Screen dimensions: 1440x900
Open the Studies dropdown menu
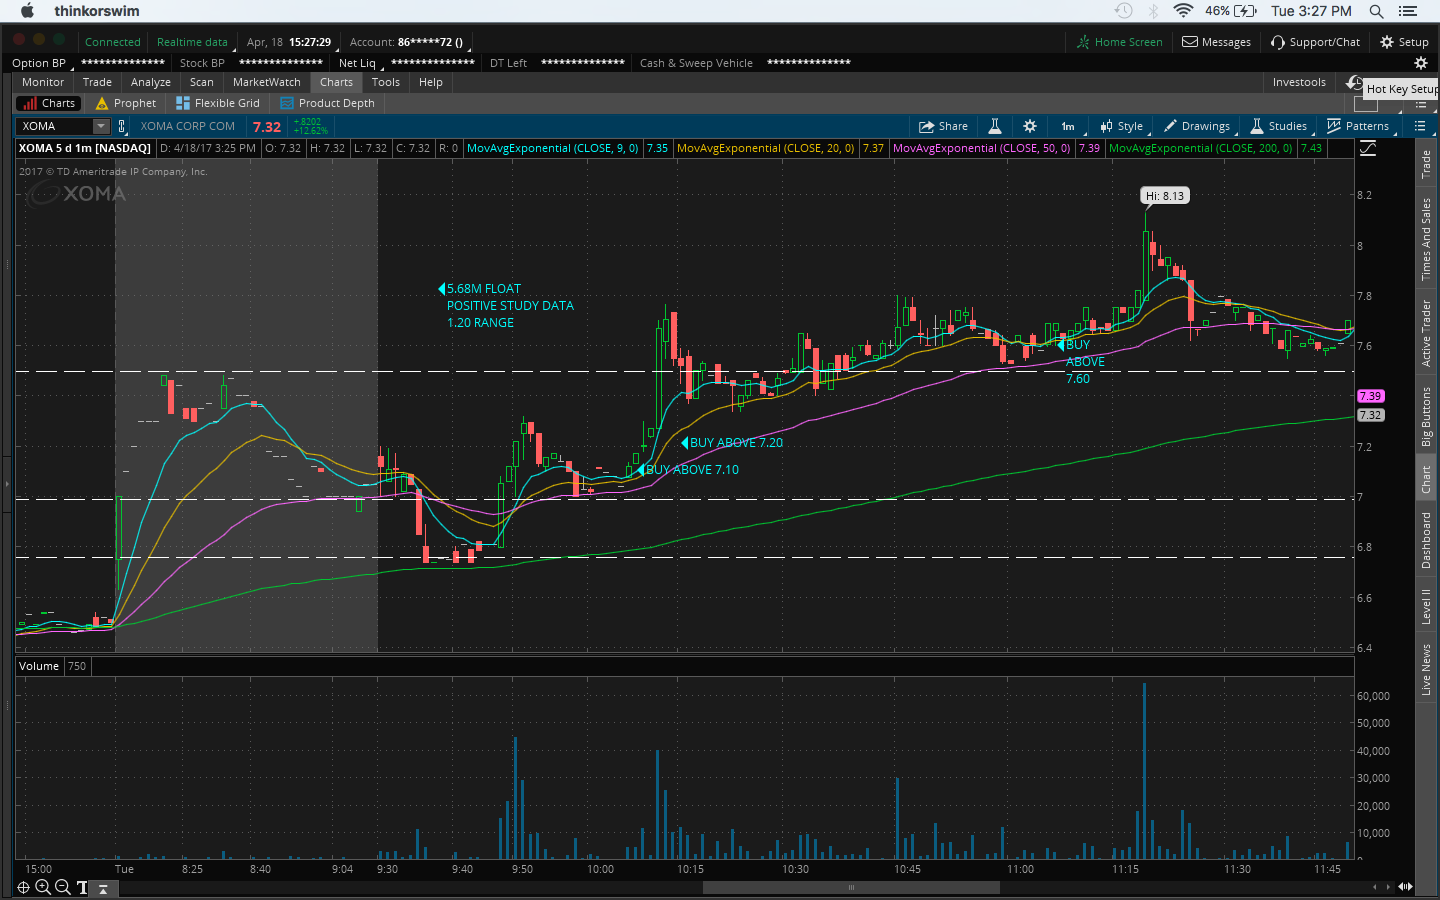click(x=1279, y=126)
